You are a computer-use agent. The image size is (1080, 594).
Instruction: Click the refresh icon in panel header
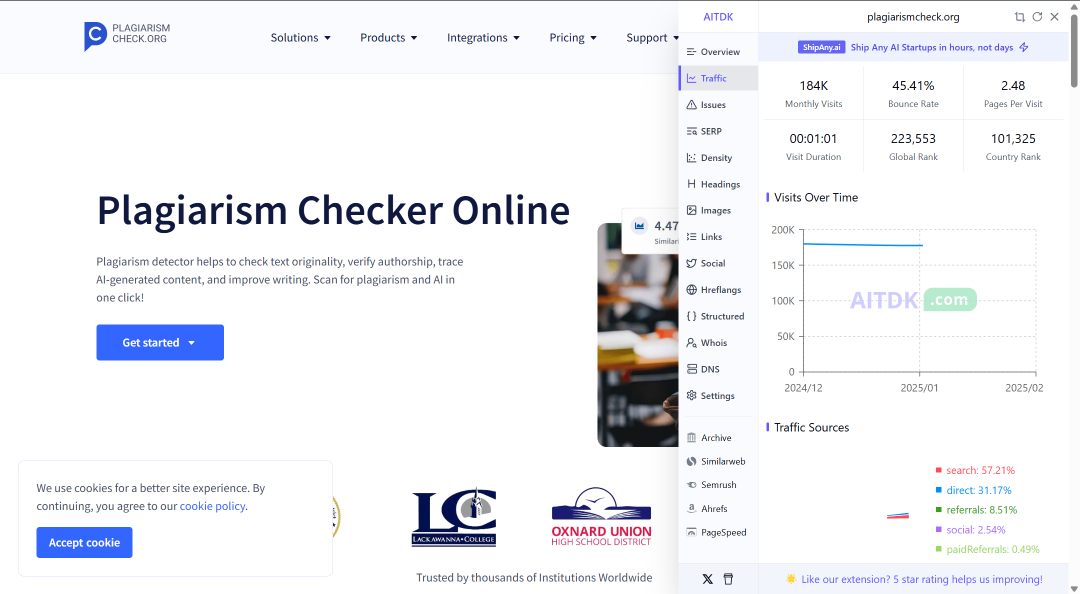click(x=1037, y=17)
